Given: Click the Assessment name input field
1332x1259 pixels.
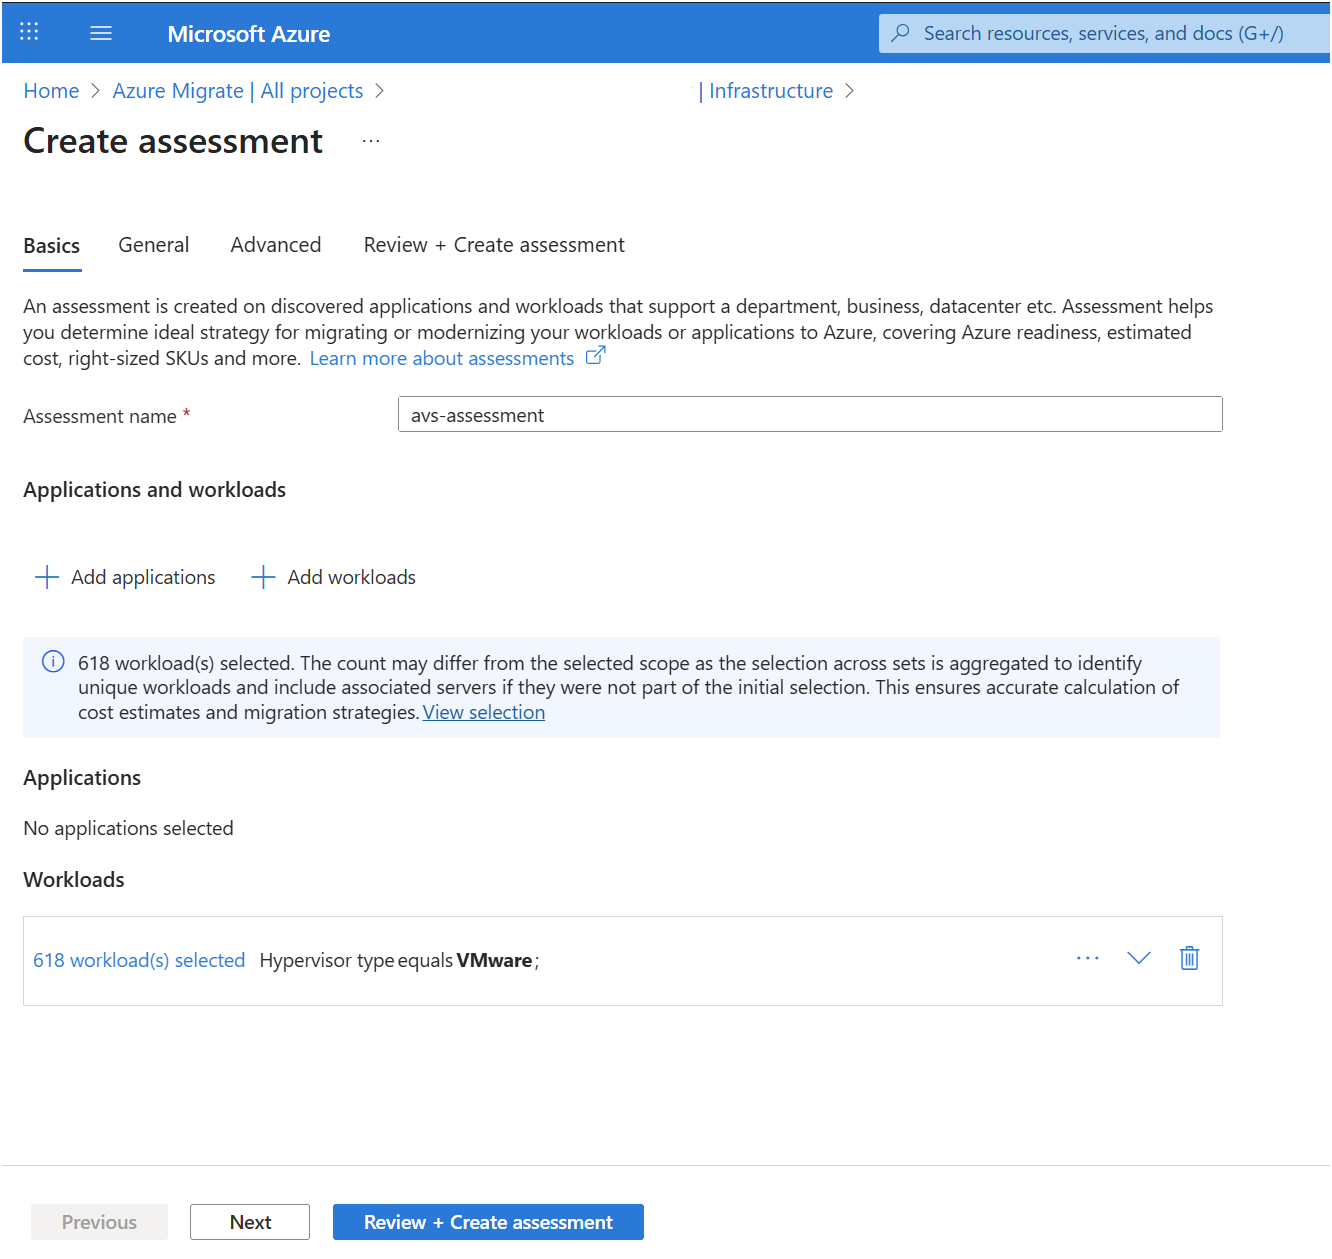Looking at the screenshot, I should pos(810,415).
